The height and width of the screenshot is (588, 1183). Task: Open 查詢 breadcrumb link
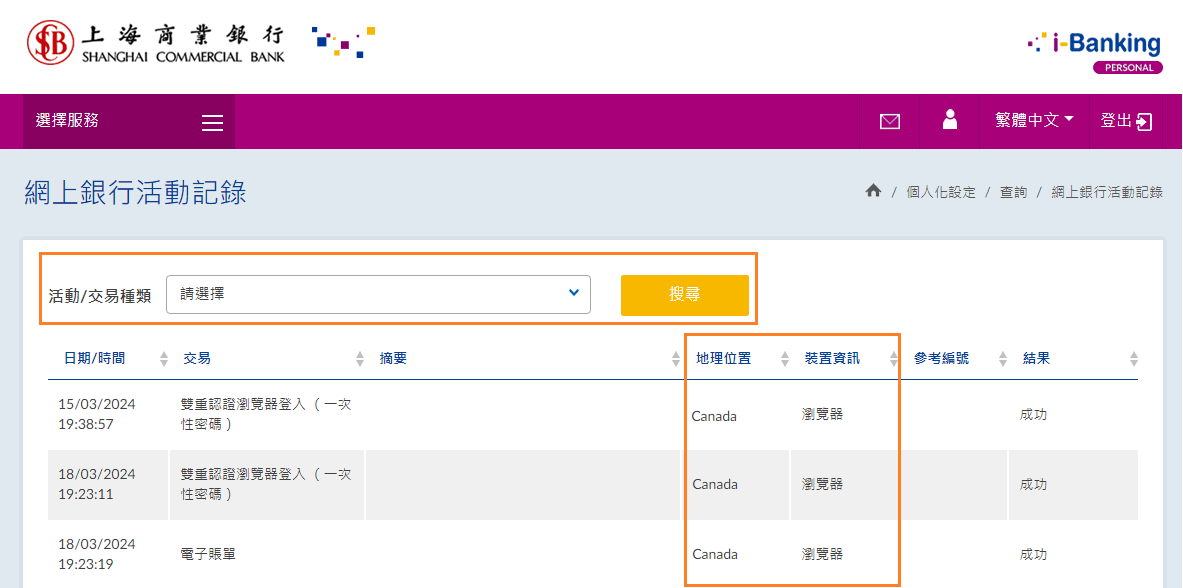tap(1013, 192)
